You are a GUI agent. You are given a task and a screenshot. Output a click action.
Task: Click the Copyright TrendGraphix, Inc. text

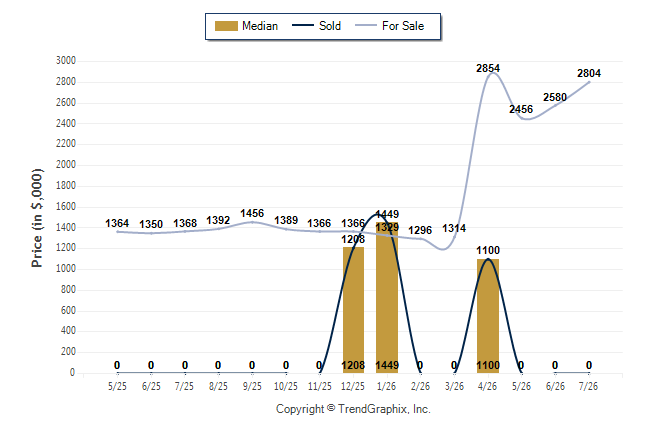tap(353, 409)
